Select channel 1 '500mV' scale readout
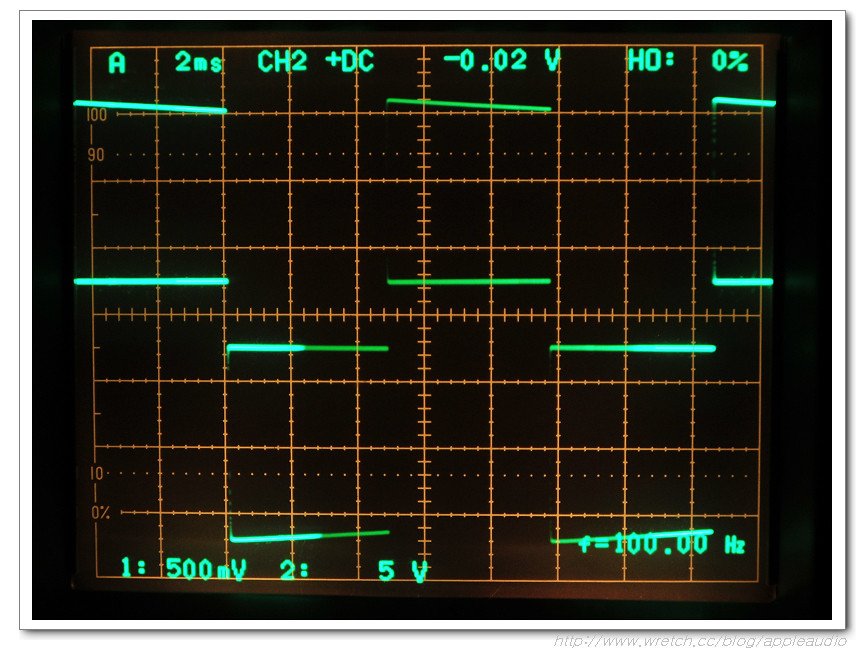865x650 pixels. [x=205, y=568]
